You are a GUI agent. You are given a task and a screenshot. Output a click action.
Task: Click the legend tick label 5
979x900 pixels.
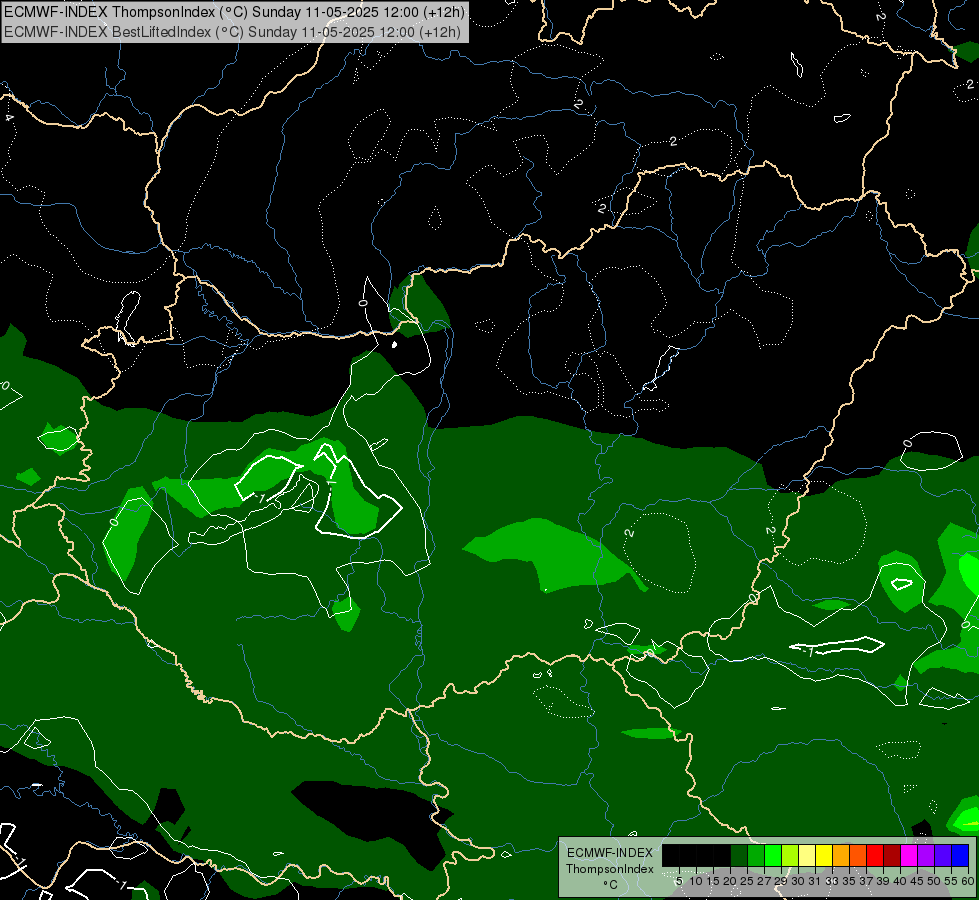click(679, 881)
